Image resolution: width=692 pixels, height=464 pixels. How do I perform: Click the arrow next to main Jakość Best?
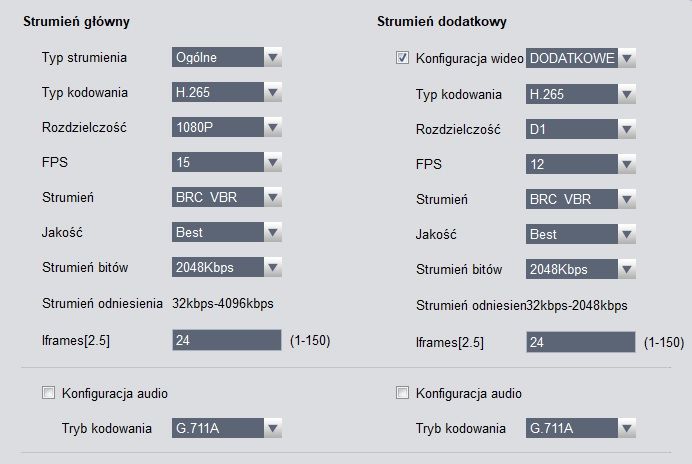pos(273,232)
